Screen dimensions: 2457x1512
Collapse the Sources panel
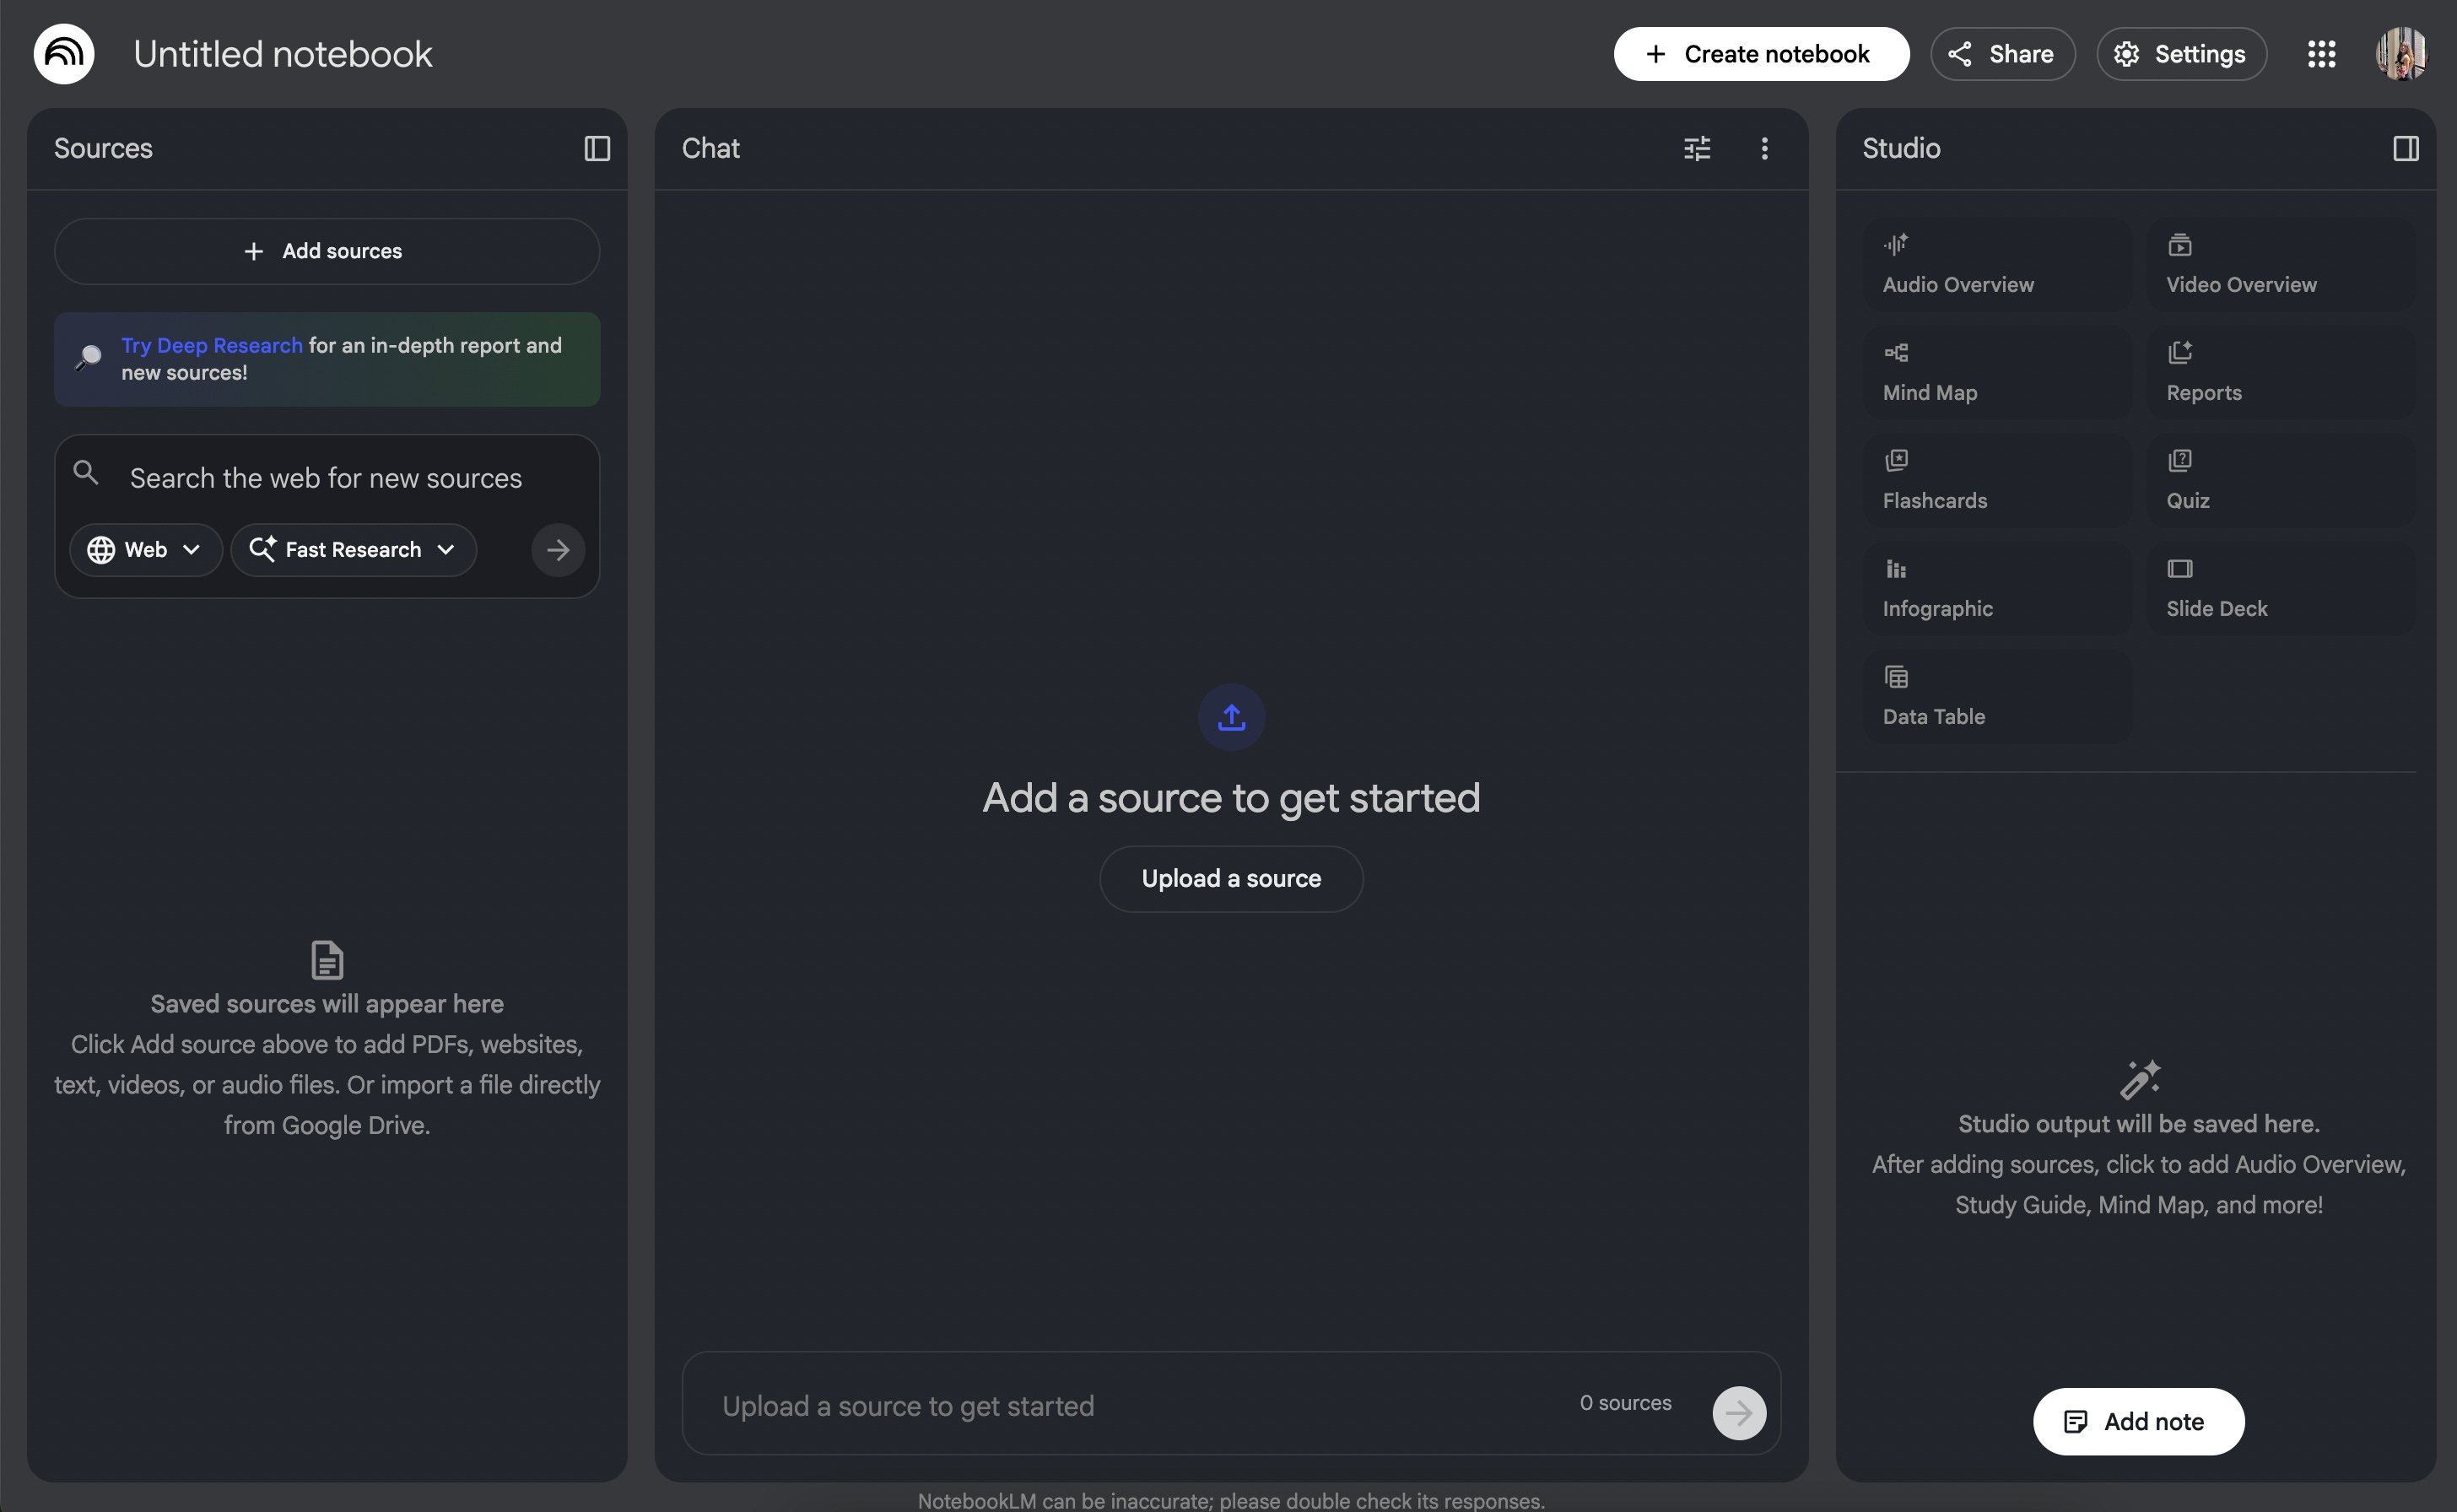(x=597, y=148)
